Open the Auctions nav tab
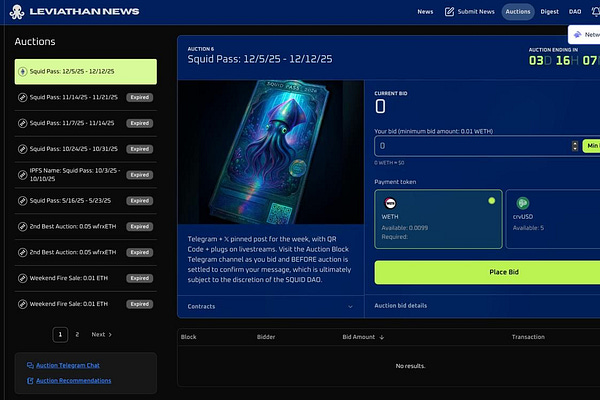Image resolution: width=600 pixels, height=400 pixels. (x=518, y=12)
